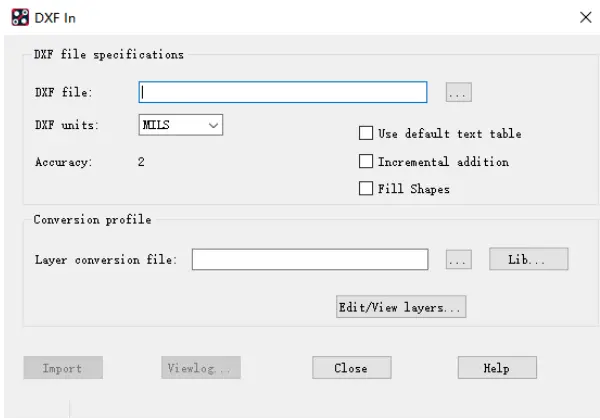
Task: Browse for a layer conversion file
Action: (x=458, y=260)
